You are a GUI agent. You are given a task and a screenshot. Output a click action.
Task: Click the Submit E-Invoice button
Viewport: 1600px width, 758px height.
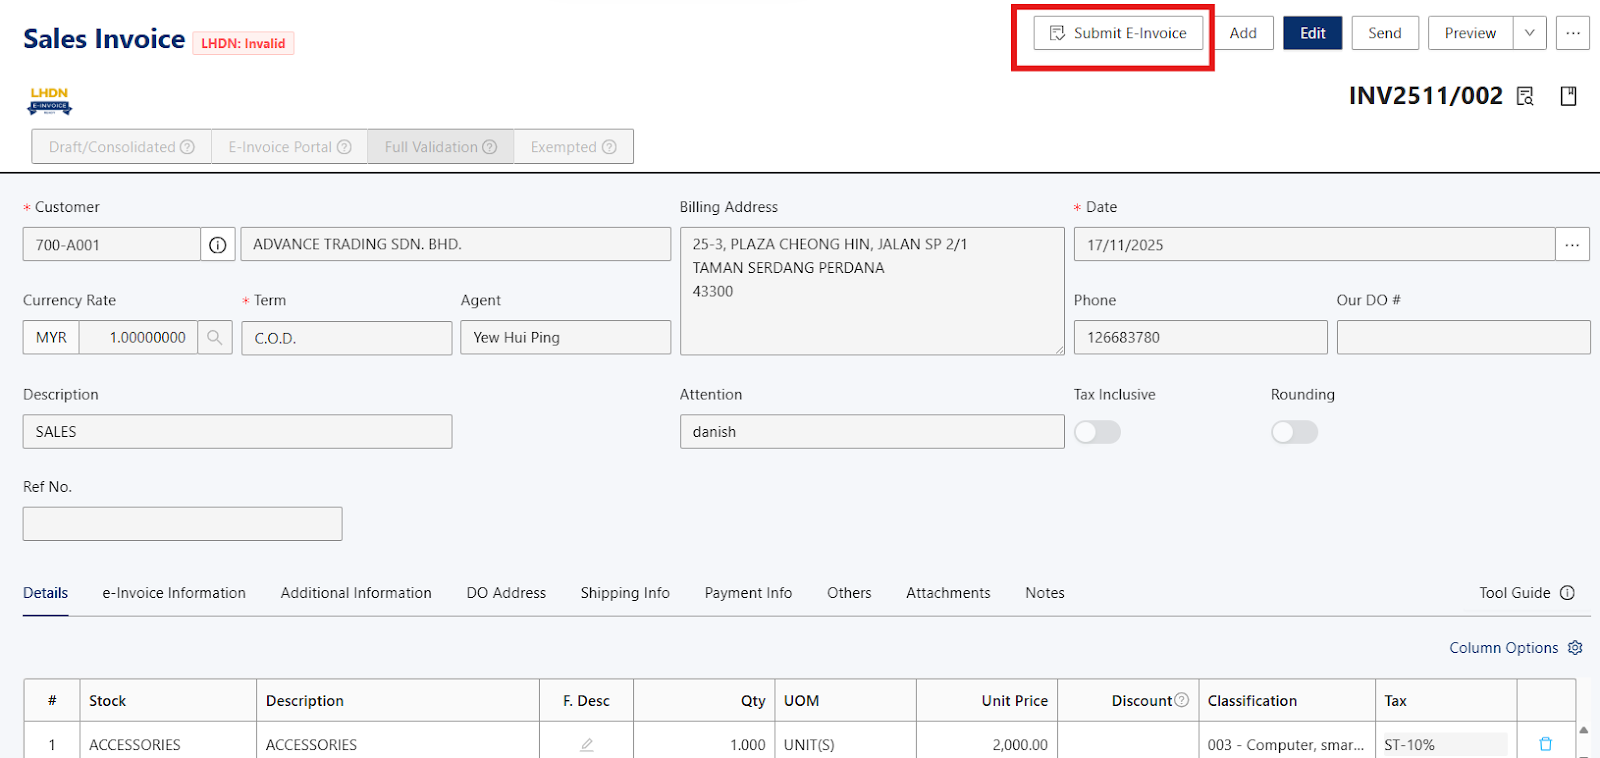1118,33
